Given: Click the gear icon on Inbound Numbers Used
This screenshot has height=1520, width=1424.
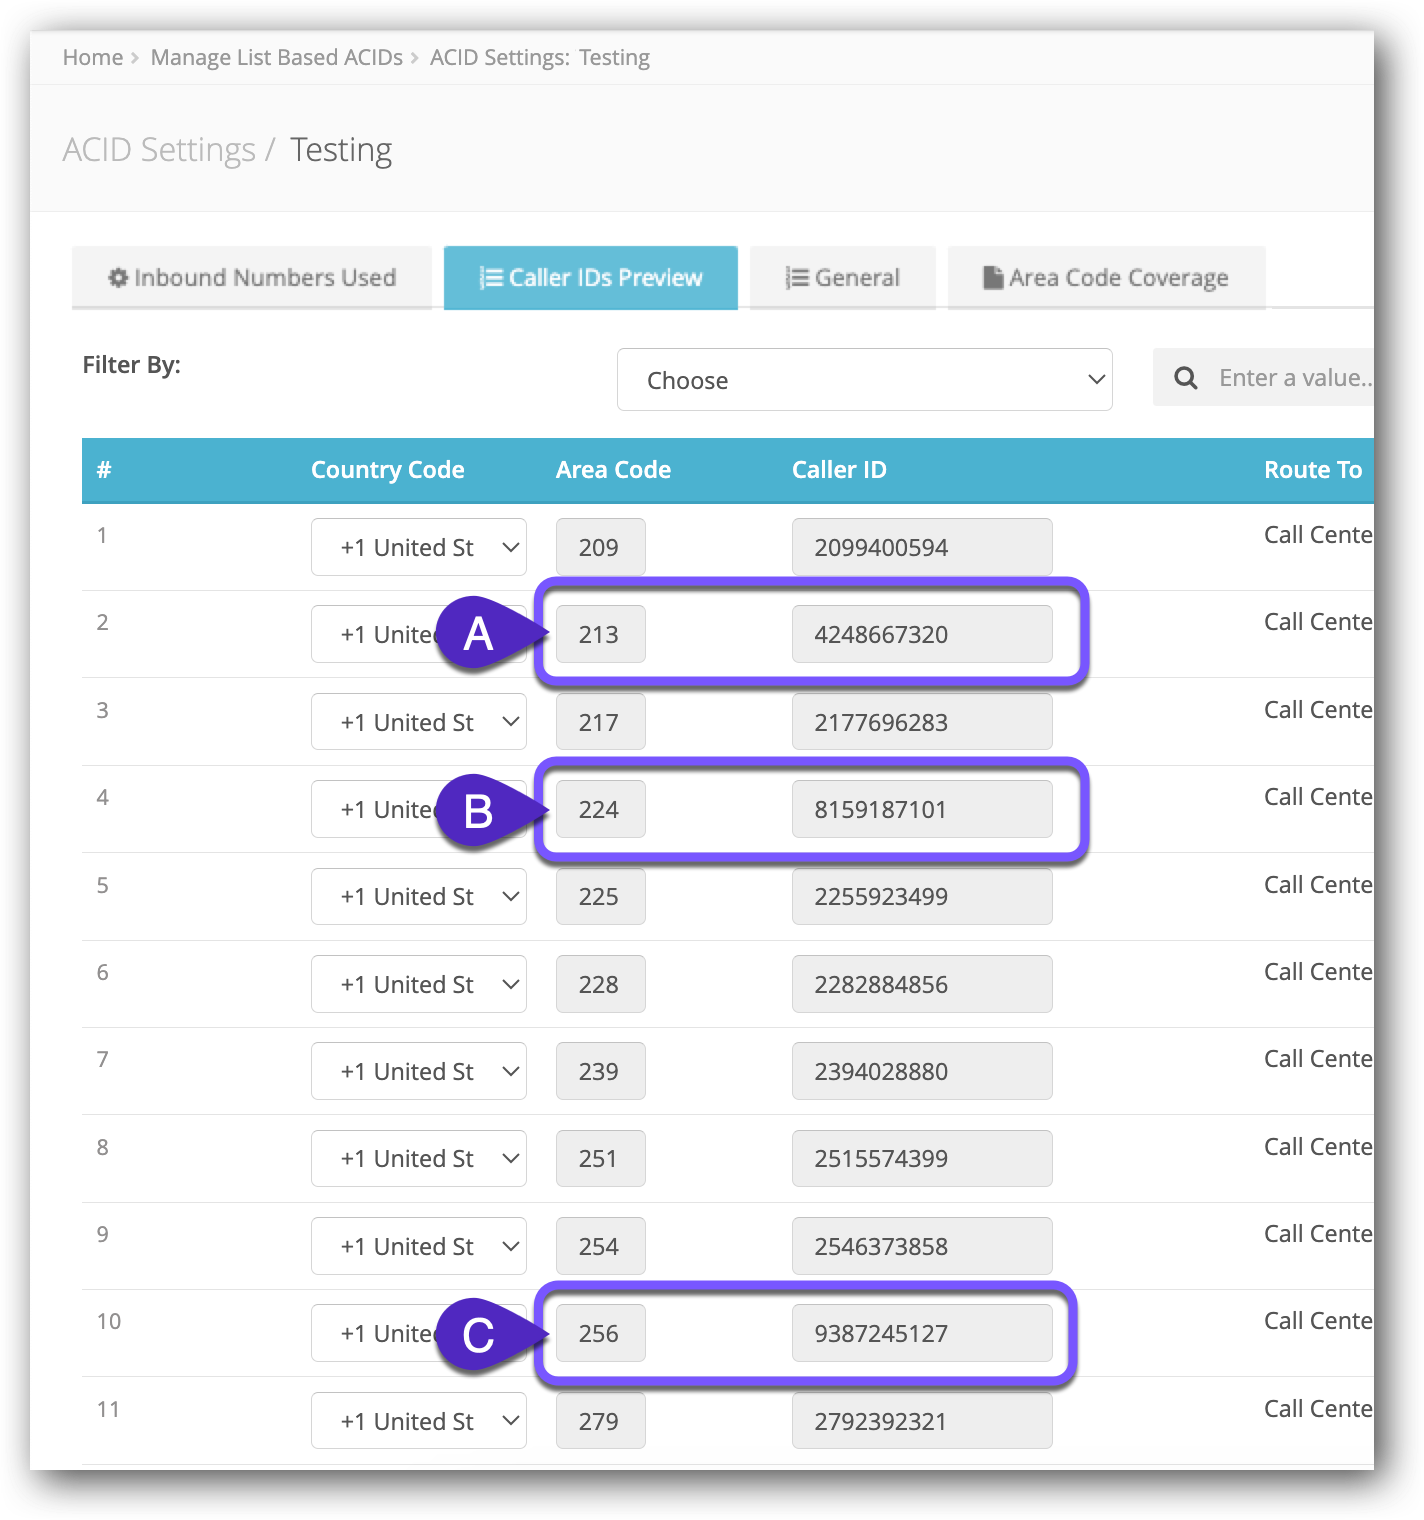Looking at the screenshot, I should click(x=118, y=277).
